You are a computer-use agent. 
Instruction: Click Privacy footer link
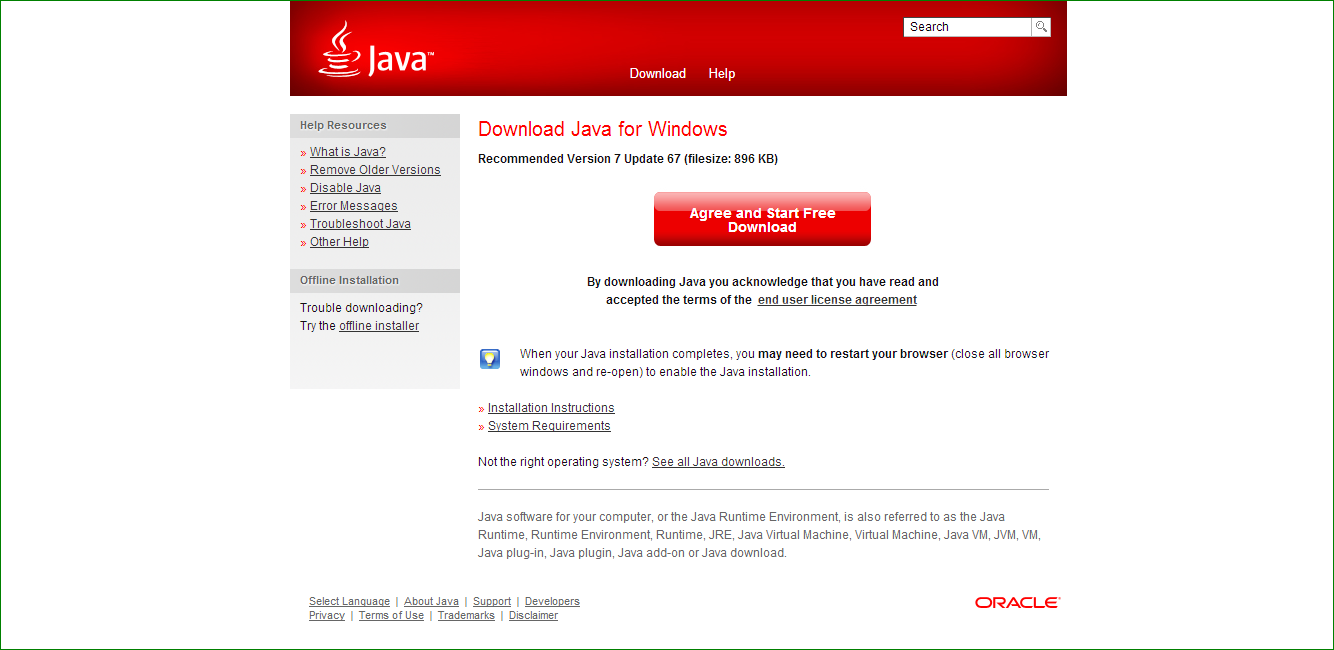tap(327, 616)
